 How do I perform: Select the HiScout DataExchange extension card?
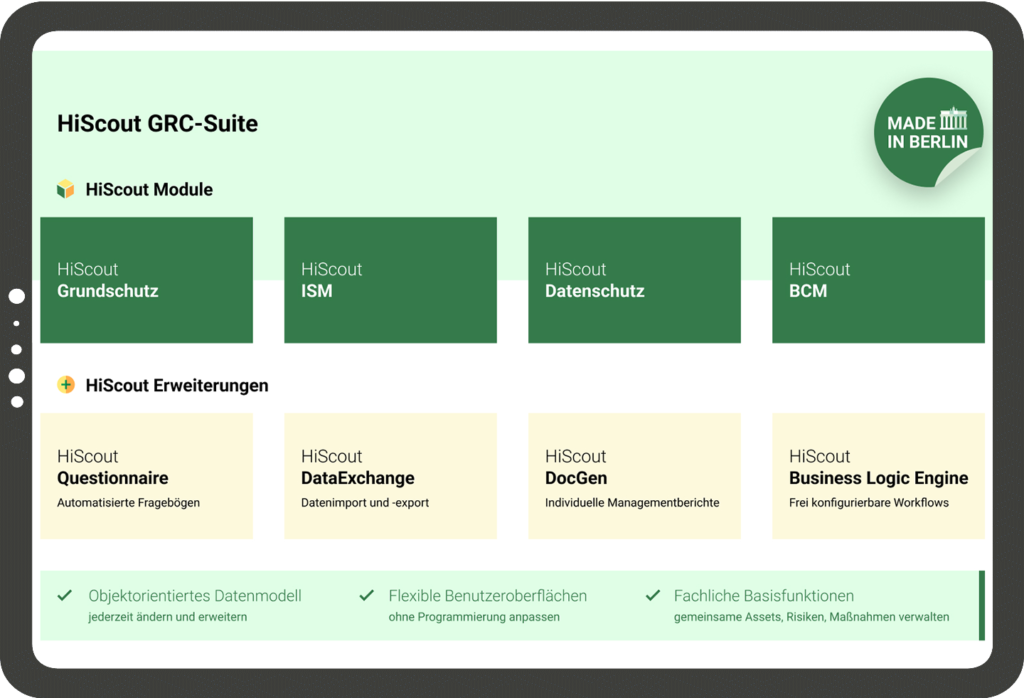391,476
